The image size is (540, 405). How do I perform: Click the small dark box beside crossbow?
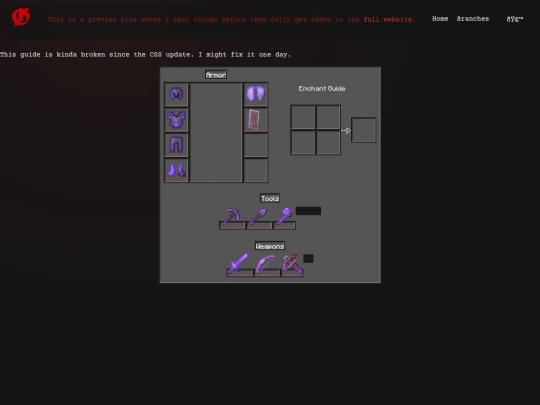pyautogui.click(x=308, y=259)
